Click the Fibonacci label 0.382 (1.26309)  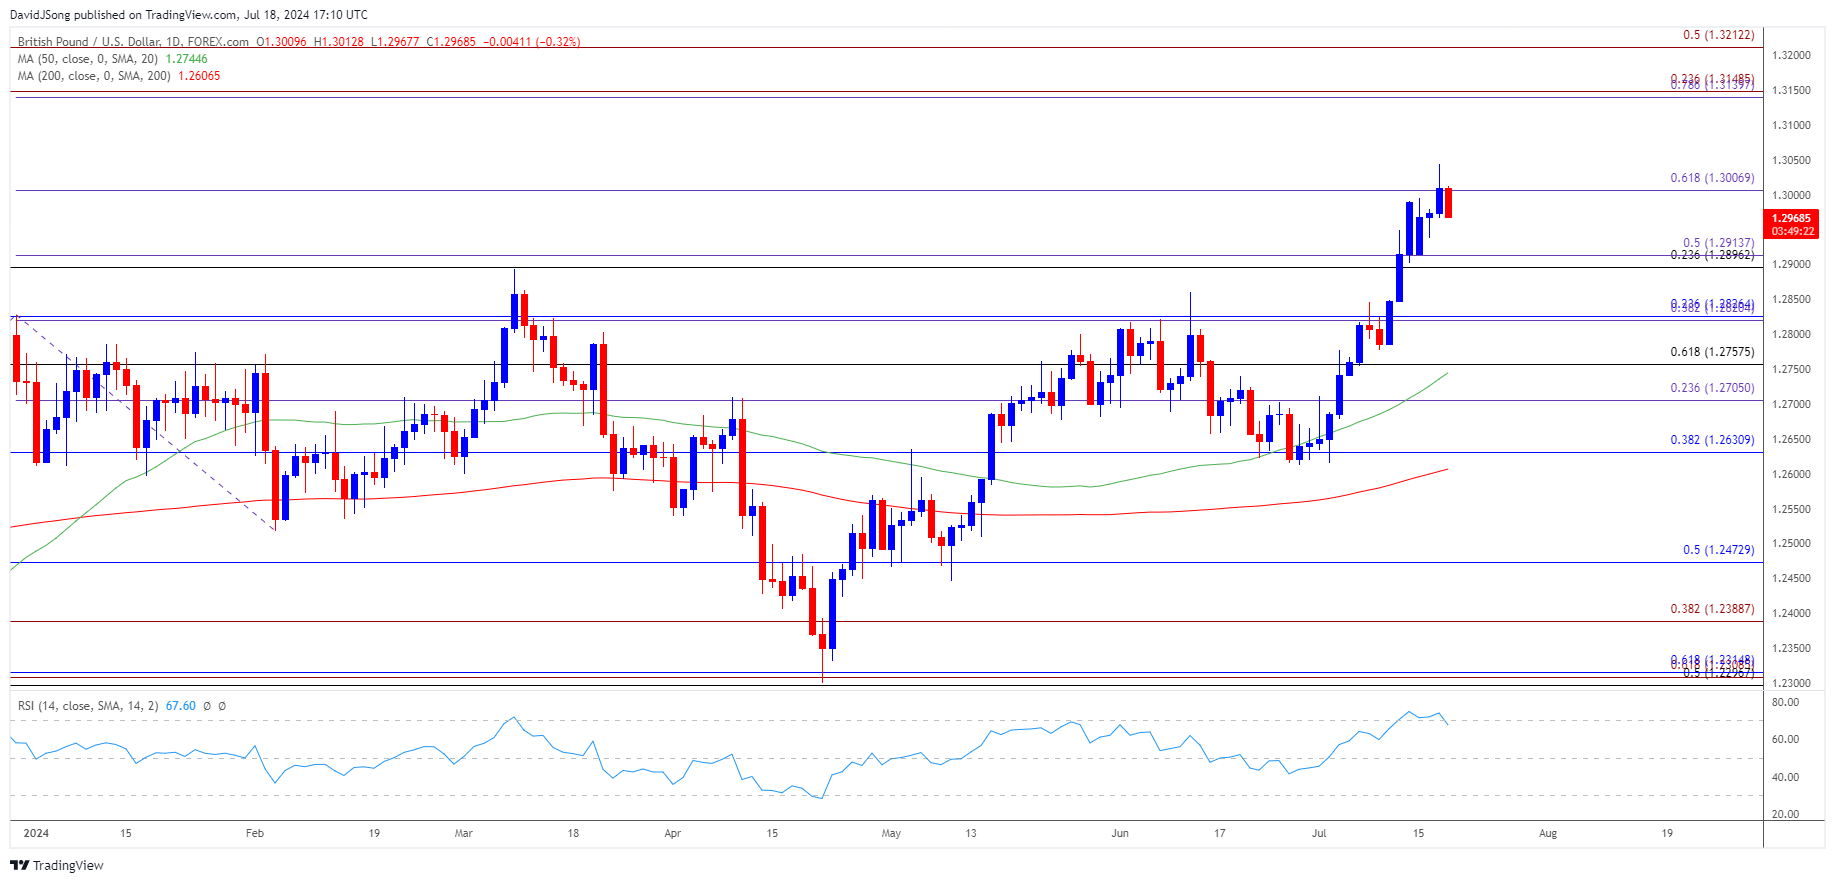[x=1712, y=440]
